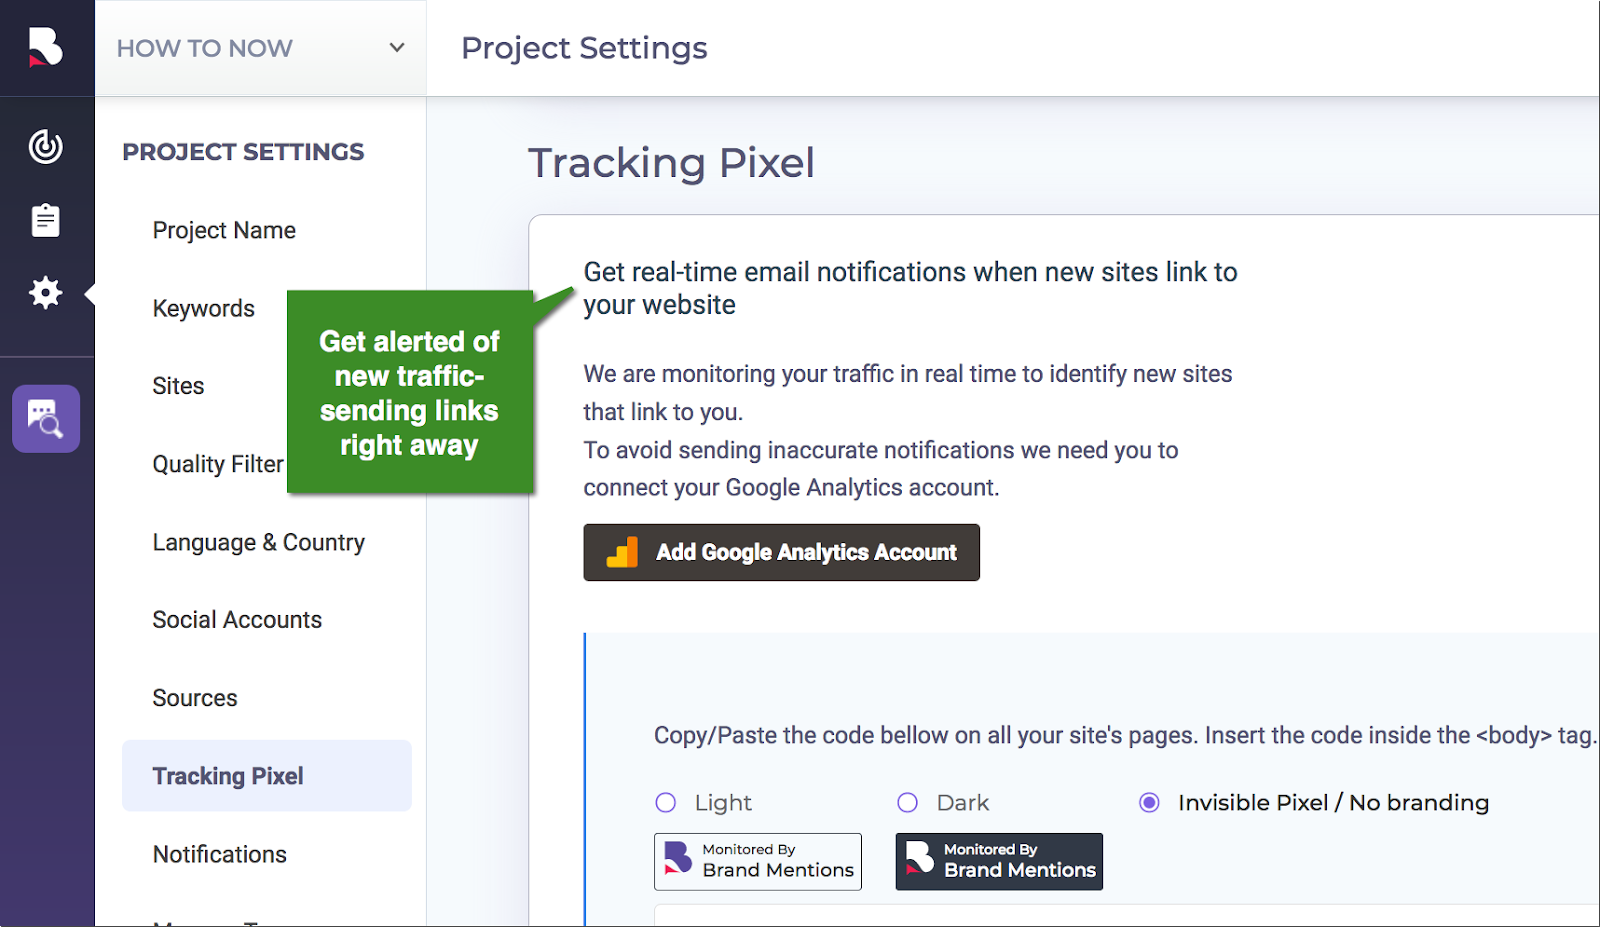Open the Sources settings section
Screen dimensions: 1600x927
194,698
